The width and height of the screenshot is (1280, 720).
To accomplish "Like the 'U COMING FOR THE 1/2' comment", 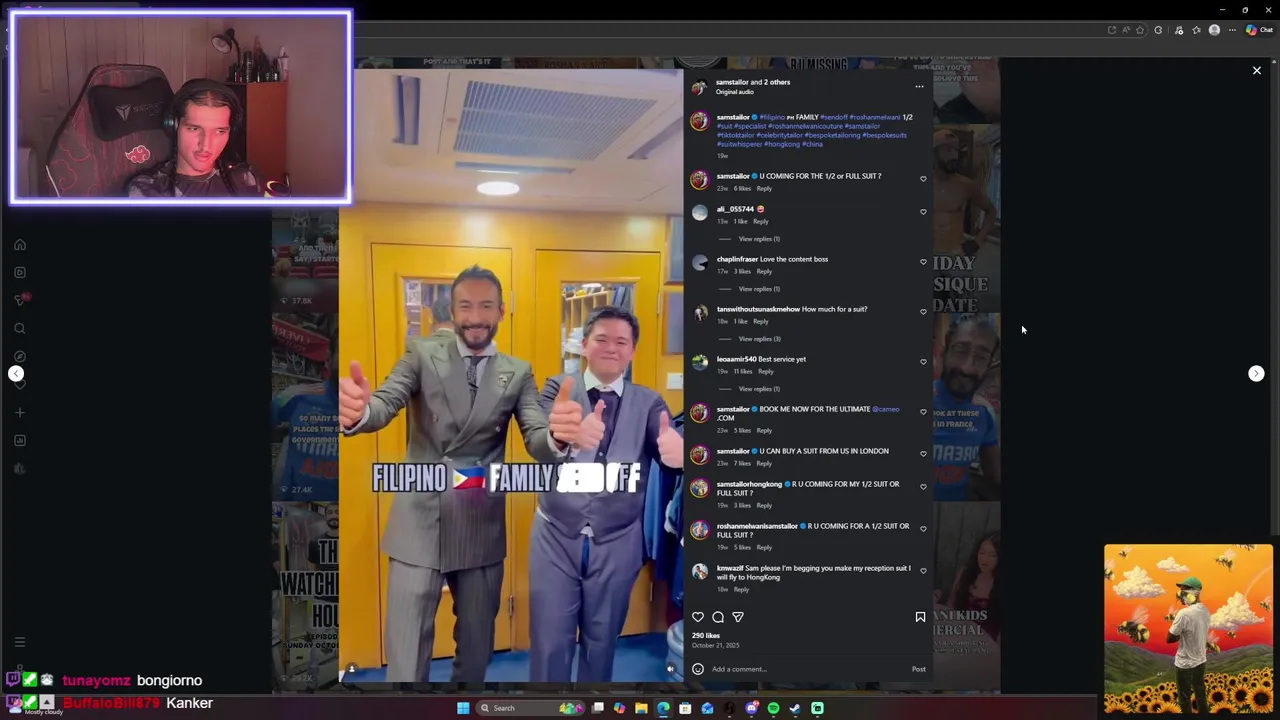I will tap(923, 179).
